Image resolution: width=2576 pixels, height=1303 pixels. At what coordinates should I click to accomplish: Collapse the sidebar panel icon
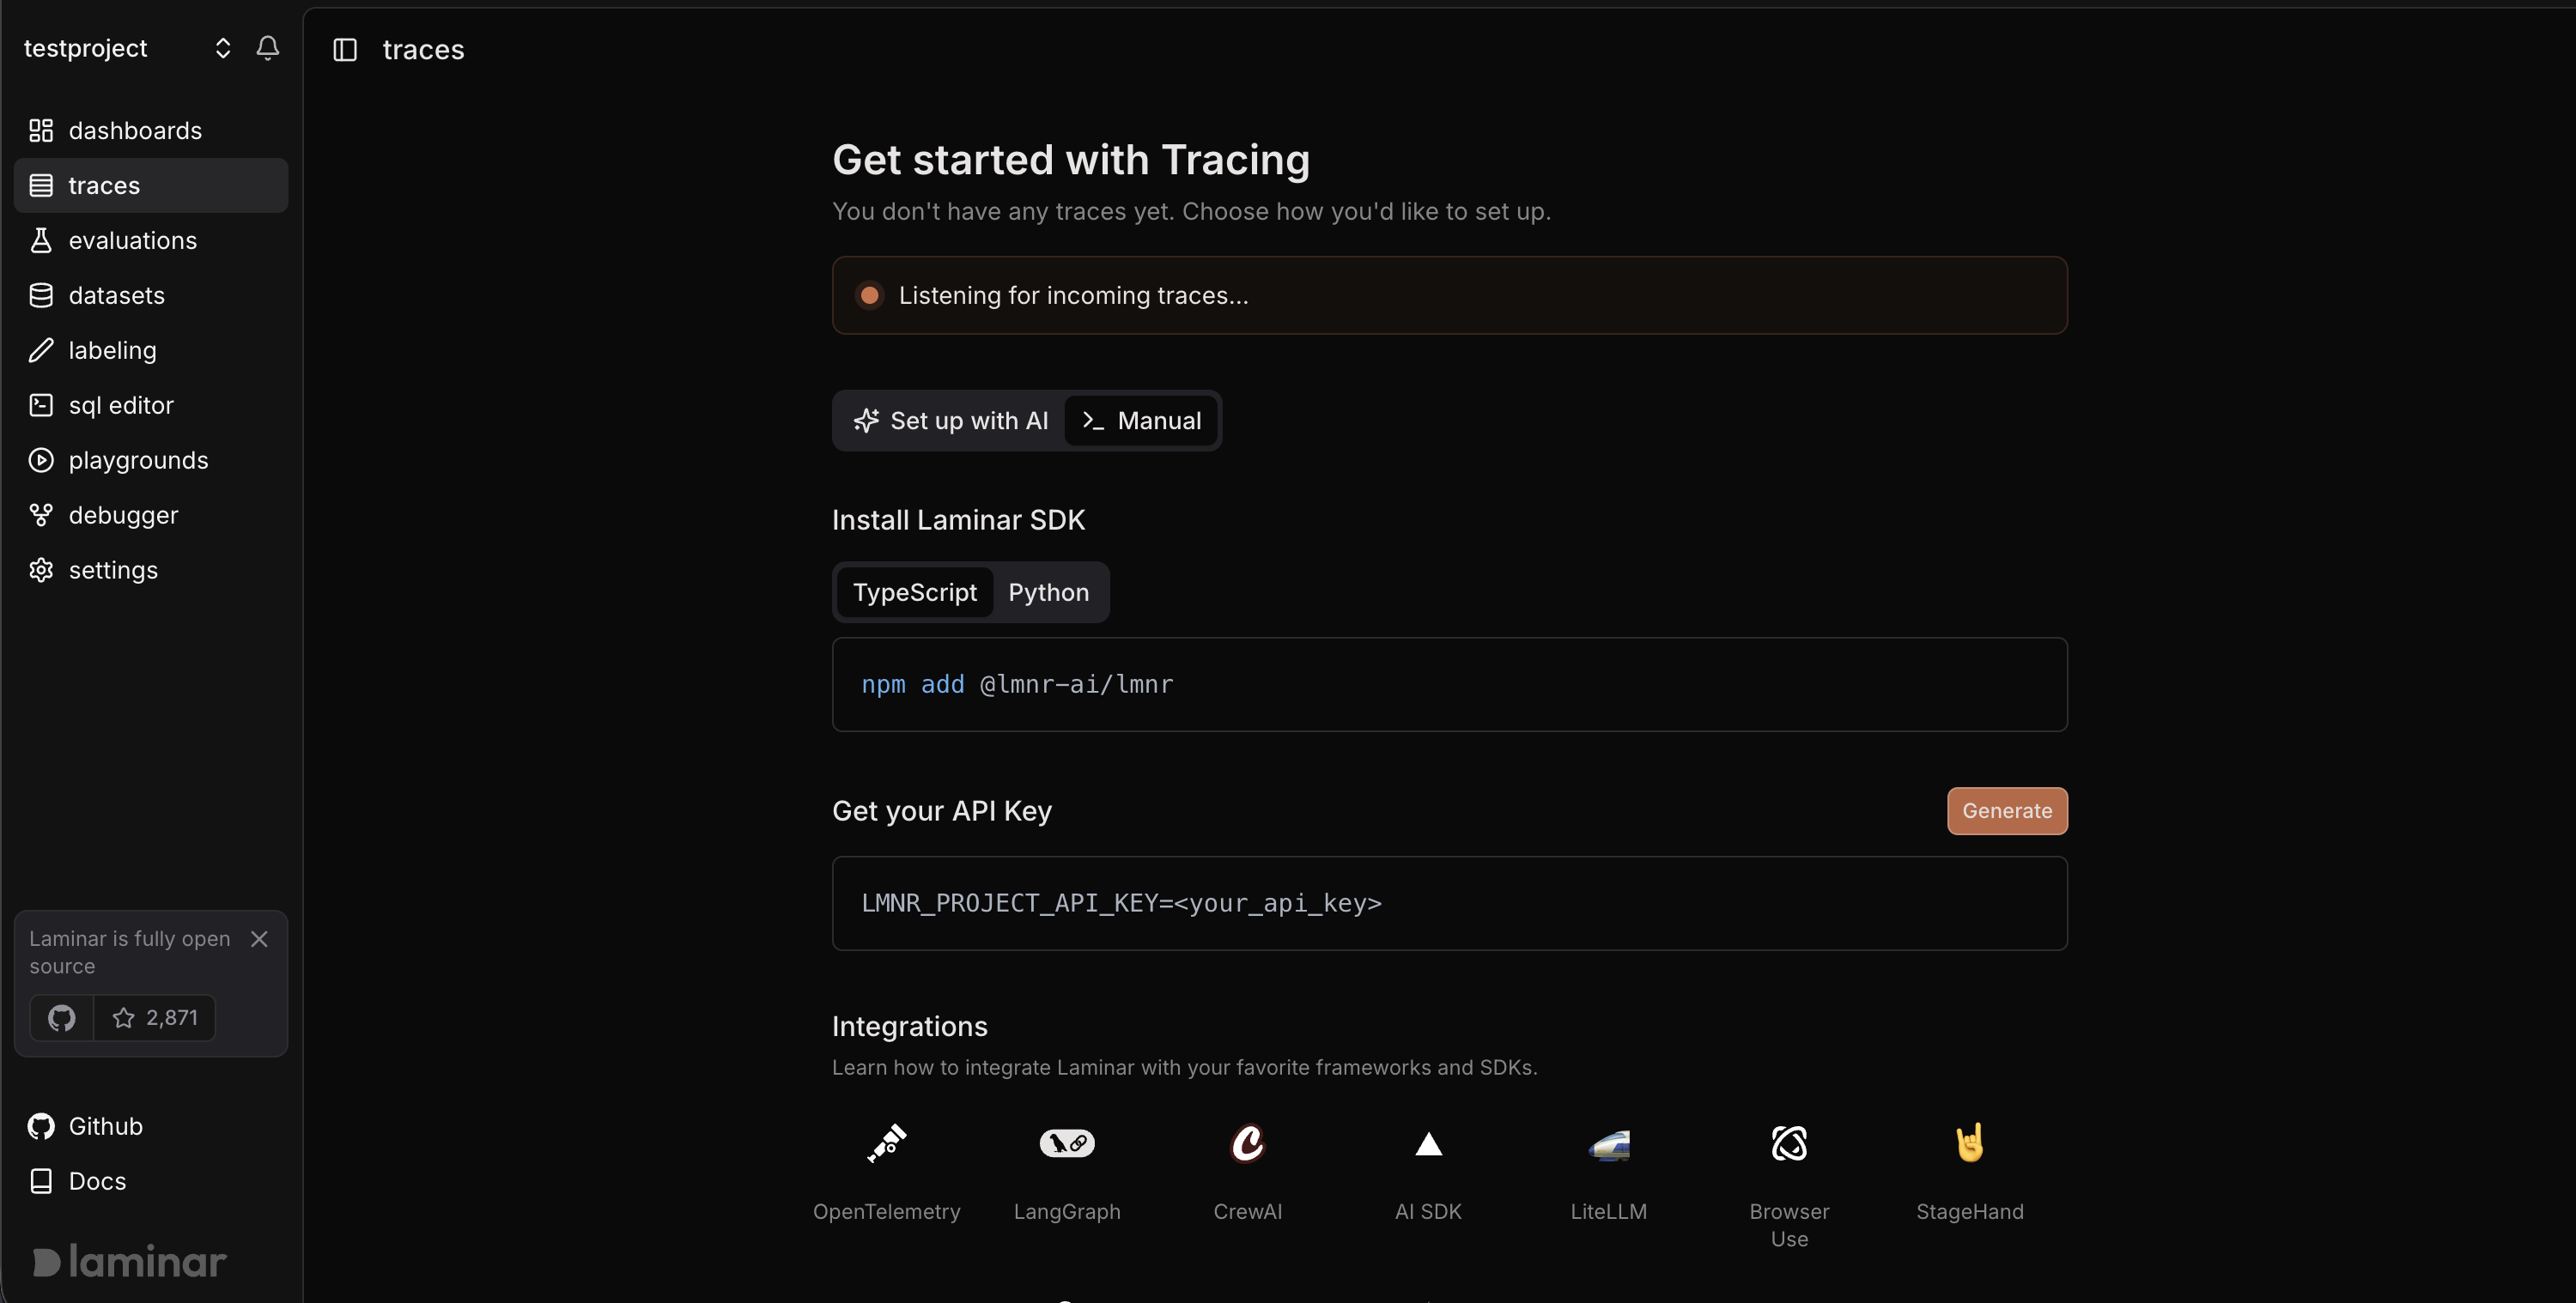click(345, 50)
